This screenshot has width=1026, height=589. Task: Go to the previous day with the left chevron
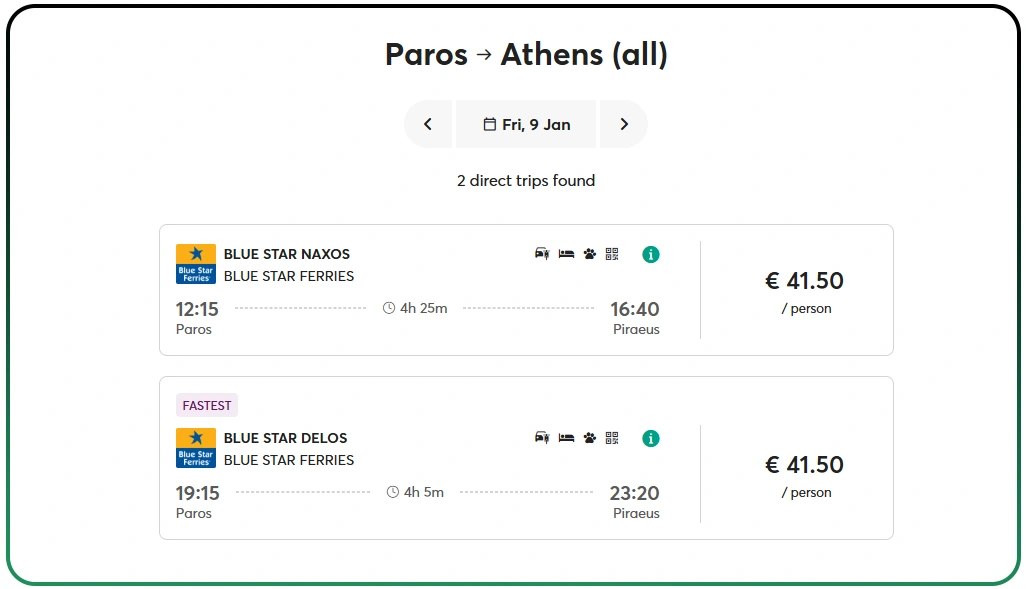(x=428, y=124)
